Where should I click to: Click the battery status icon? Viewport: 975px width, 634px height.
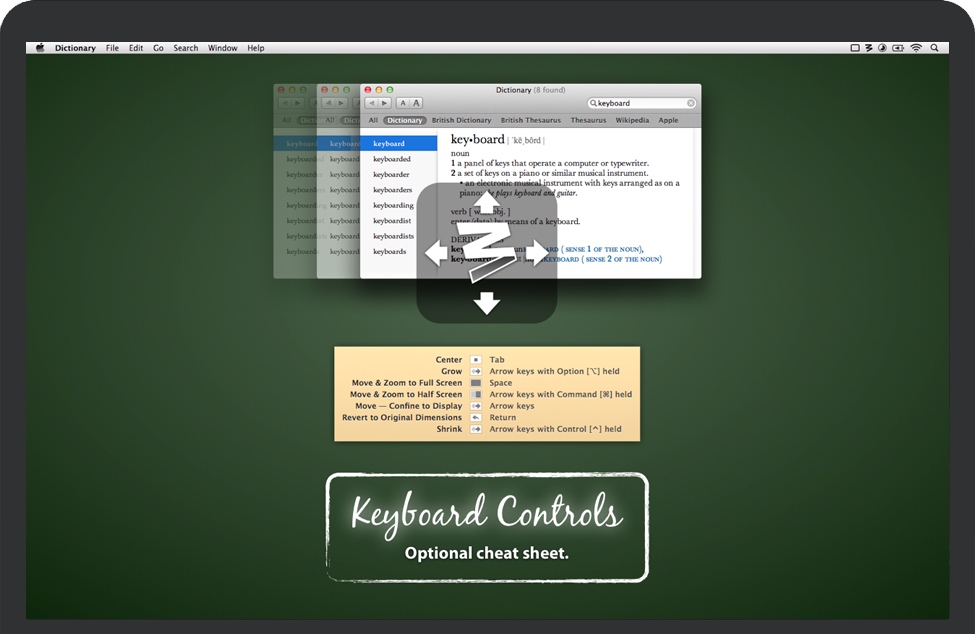(x=898, y=48)
